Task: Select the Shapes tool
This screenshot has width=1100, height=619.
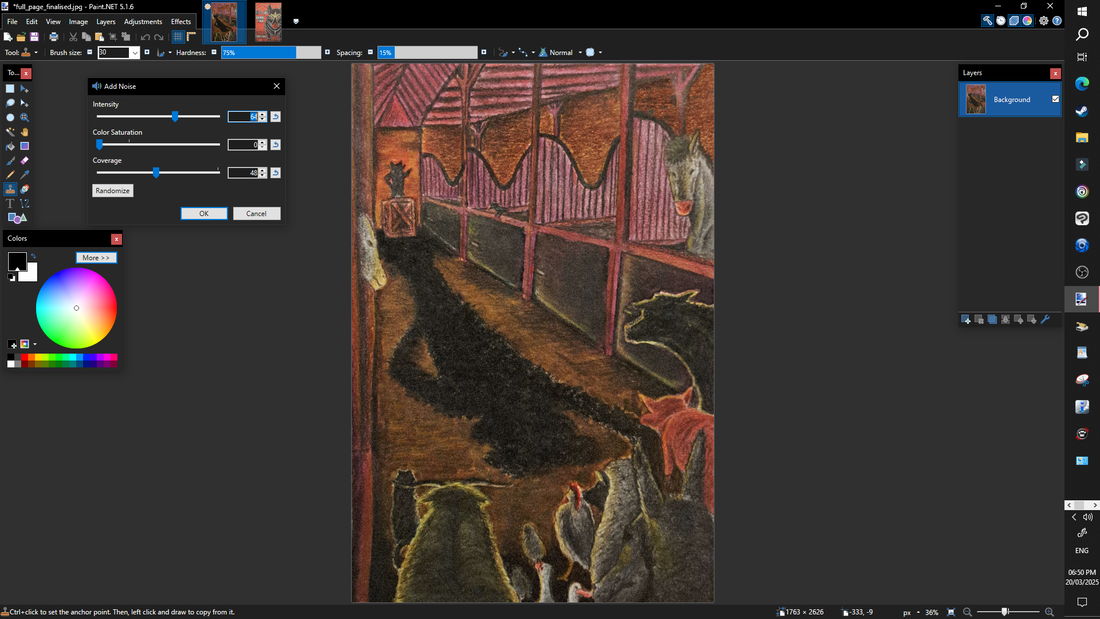Action: point(17,218)
